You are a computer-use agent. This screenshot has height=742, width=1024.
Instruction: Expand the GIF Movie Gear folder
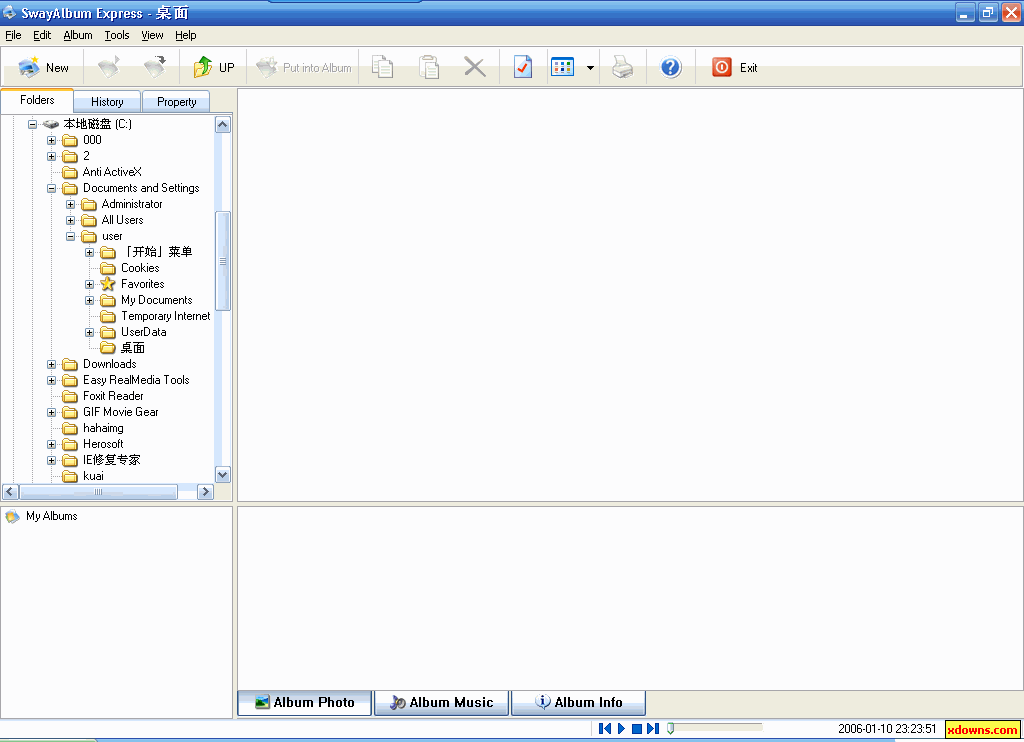[51, 412]
